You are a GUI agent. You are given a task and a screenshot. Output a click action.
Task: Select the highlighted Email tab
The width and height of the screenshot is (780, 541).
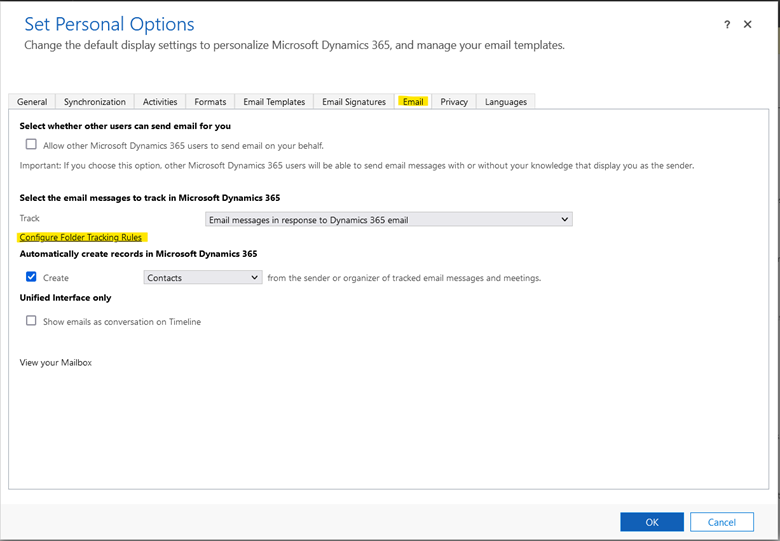(413, 102)
